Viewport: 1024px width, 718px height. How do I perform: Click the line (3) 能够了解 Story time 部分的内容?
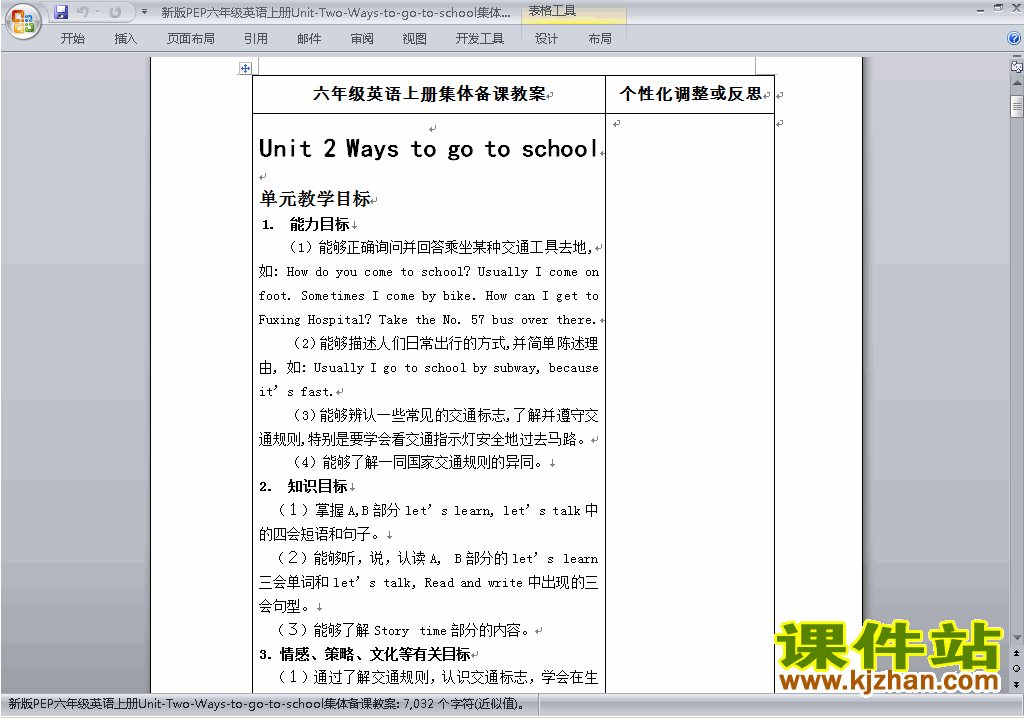(403, 630)
